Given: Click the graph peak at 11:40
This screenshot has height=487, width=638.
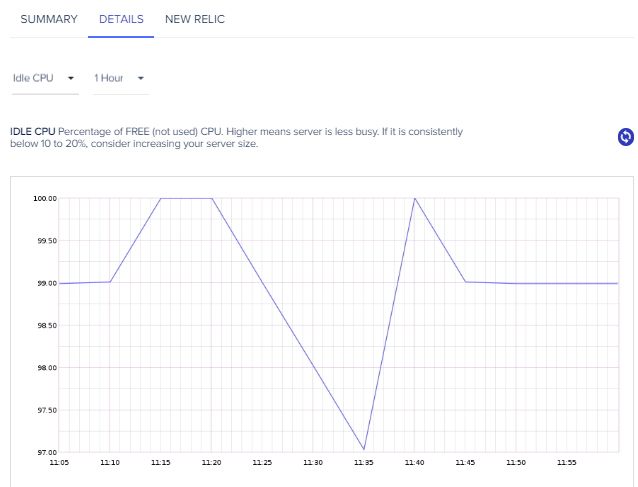Looking at the screenshot, I should click(415, 199).
